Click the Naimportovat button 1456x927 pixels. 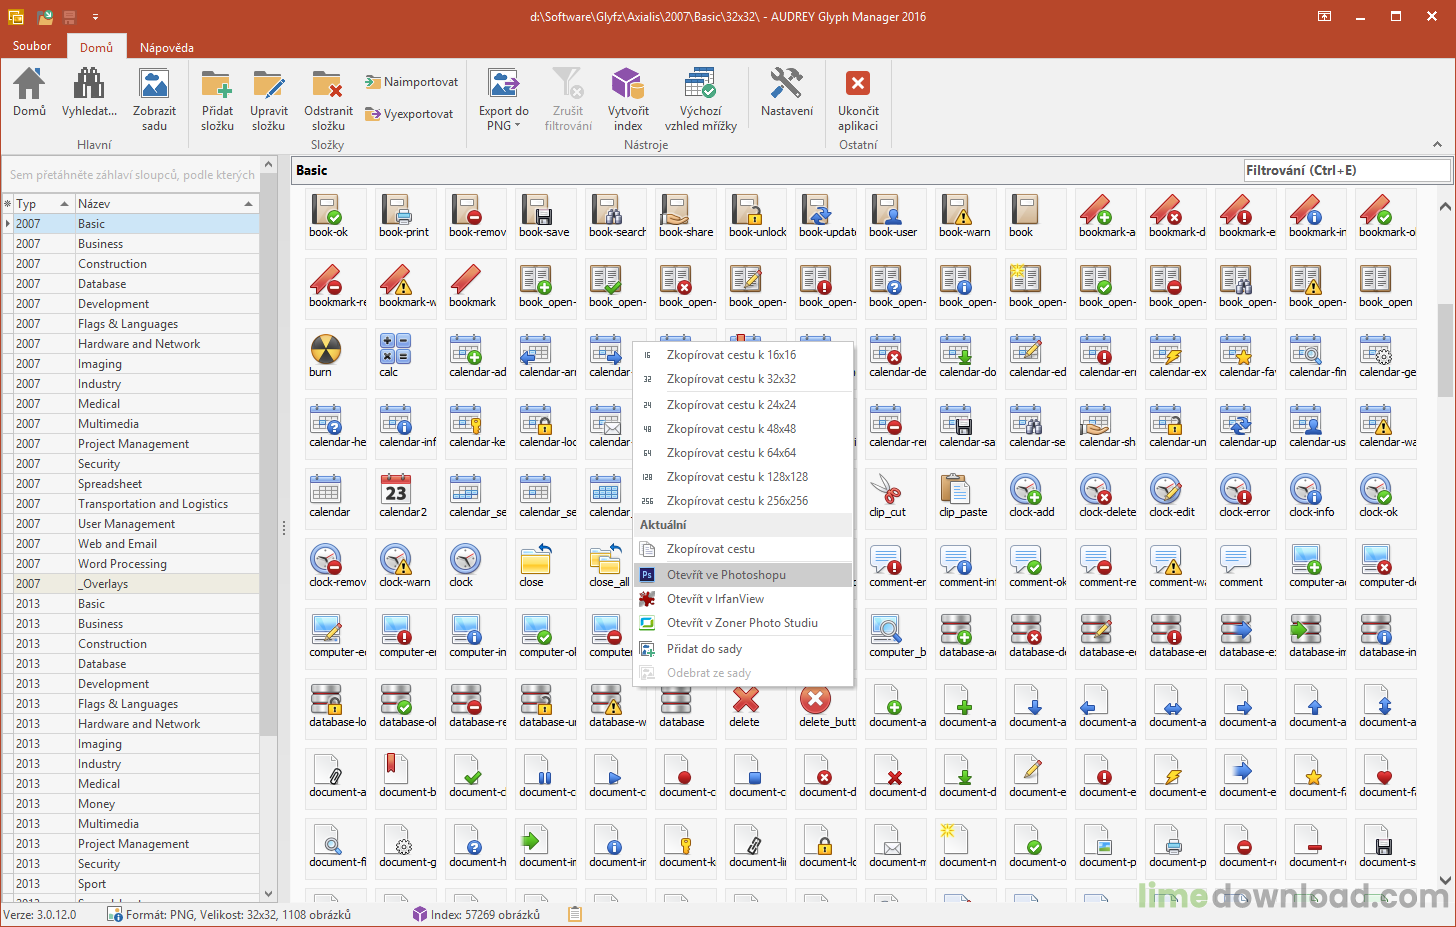[x=412, y=82]
